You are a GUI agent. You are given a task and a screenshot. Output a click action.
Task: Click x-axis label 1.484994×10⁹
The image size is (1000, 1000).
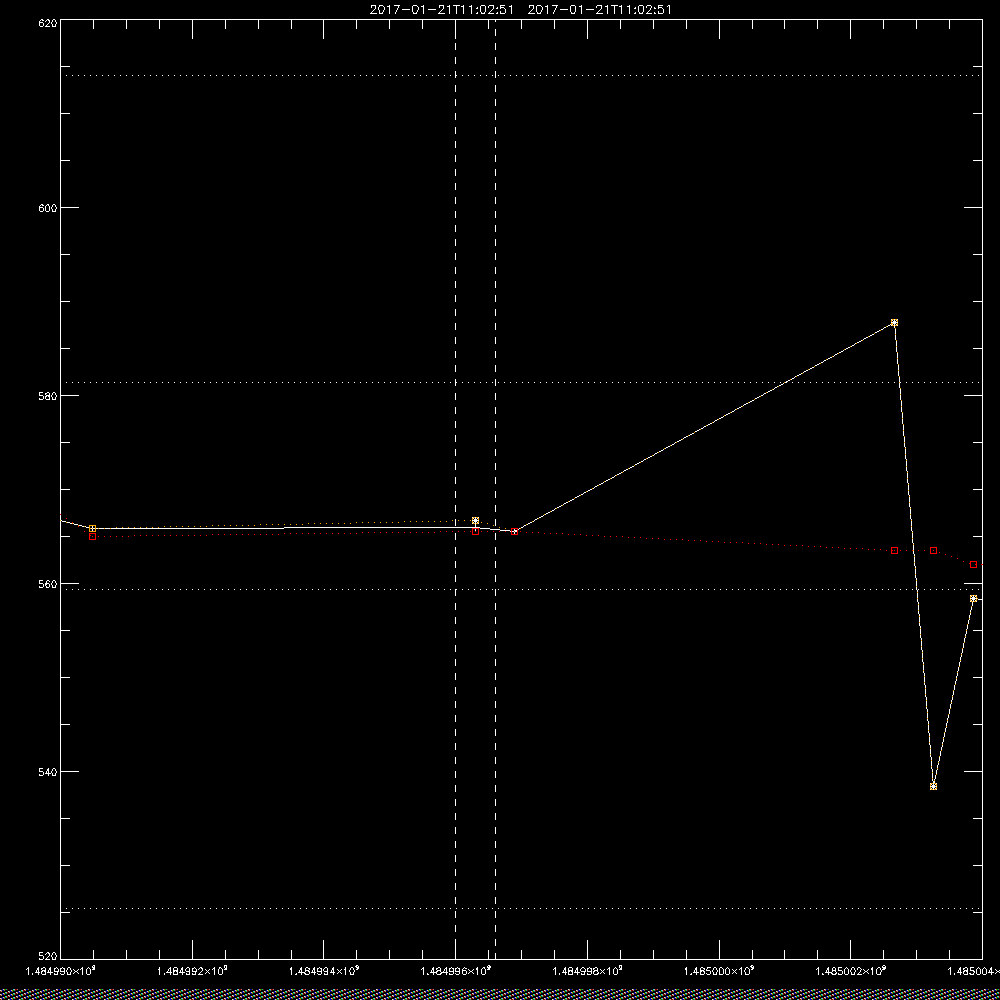[324, 971]
